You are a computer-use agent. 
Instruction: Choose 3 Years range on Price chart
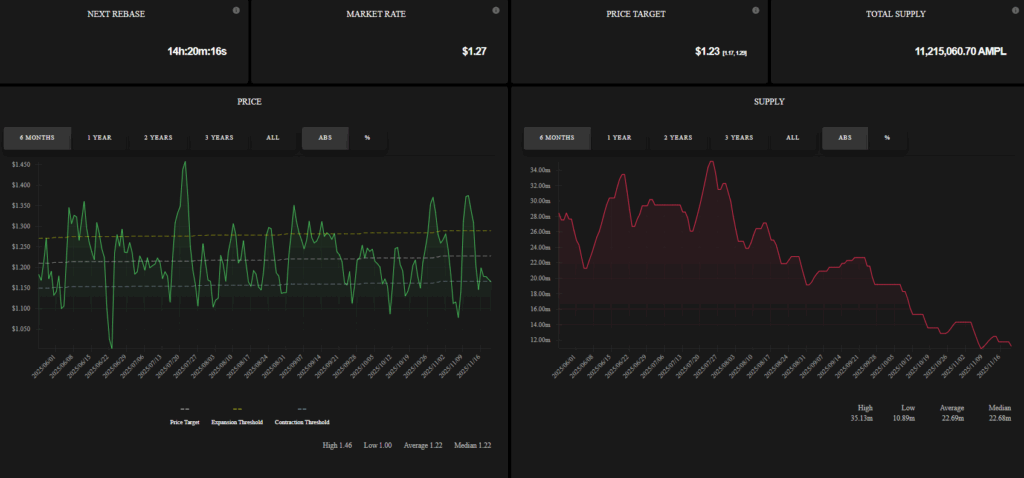tap(219, 137)
